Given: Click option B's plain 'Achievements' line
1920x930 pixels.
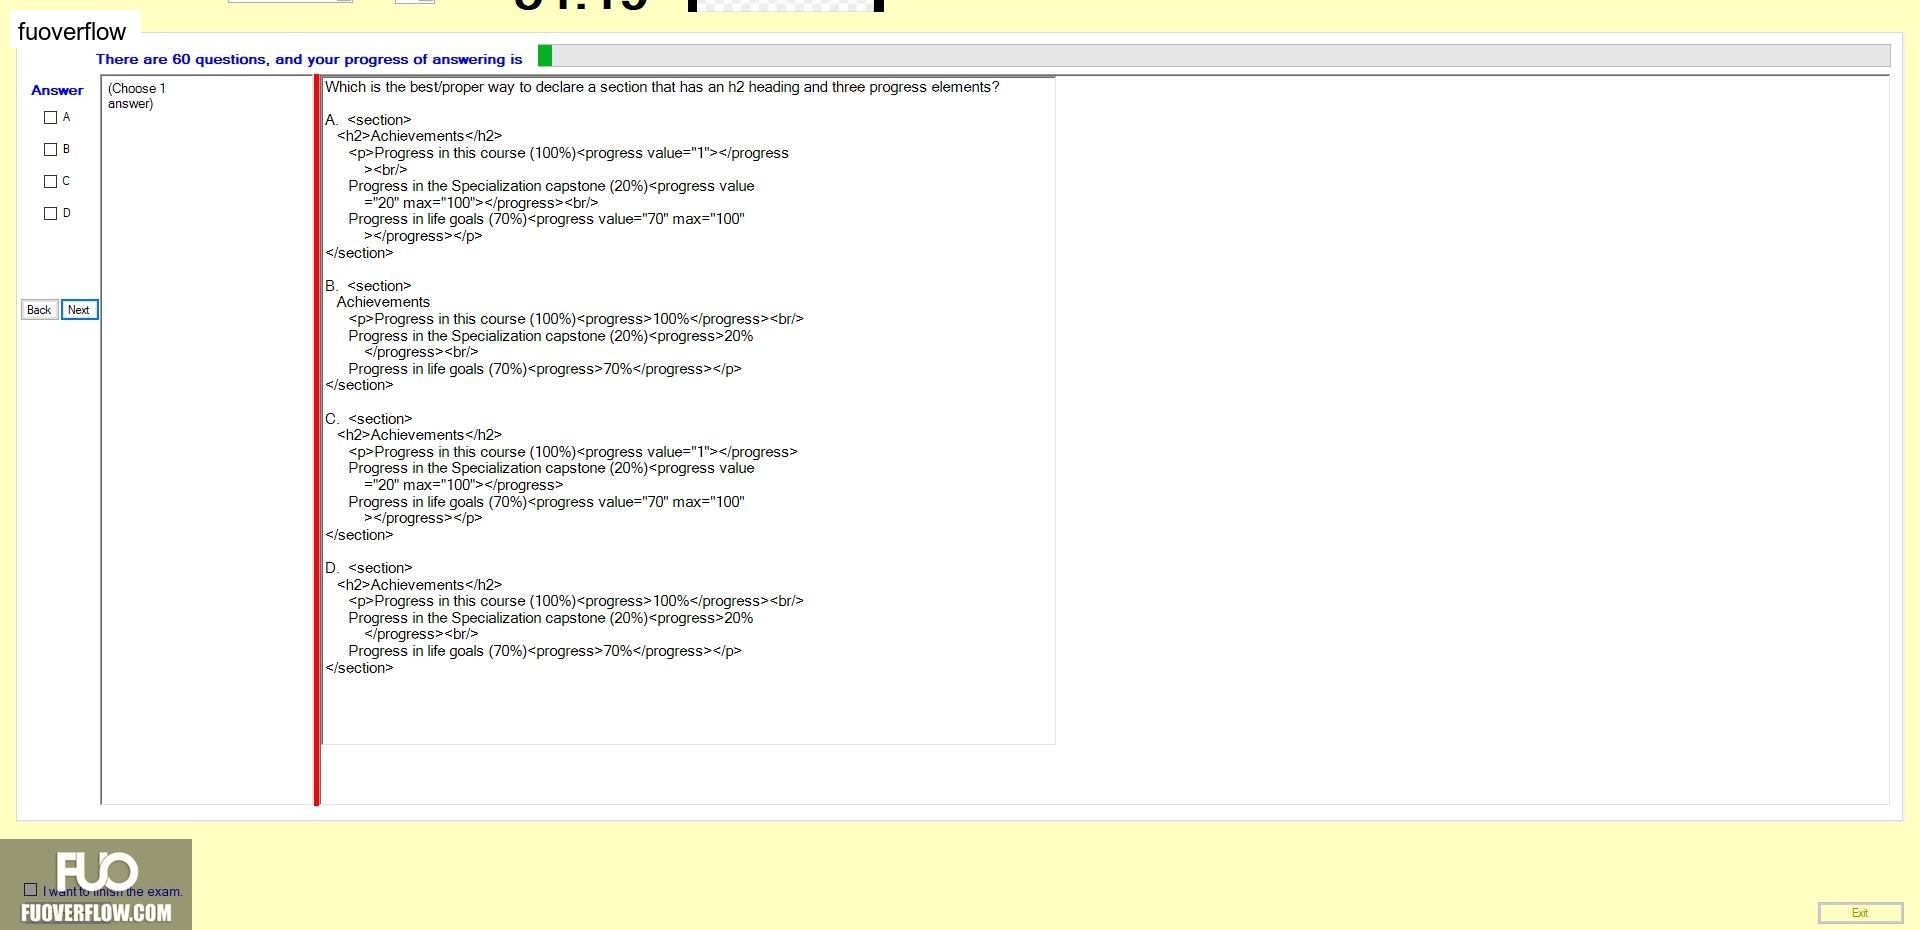Looking at the screenshot, I should [383, 302].
